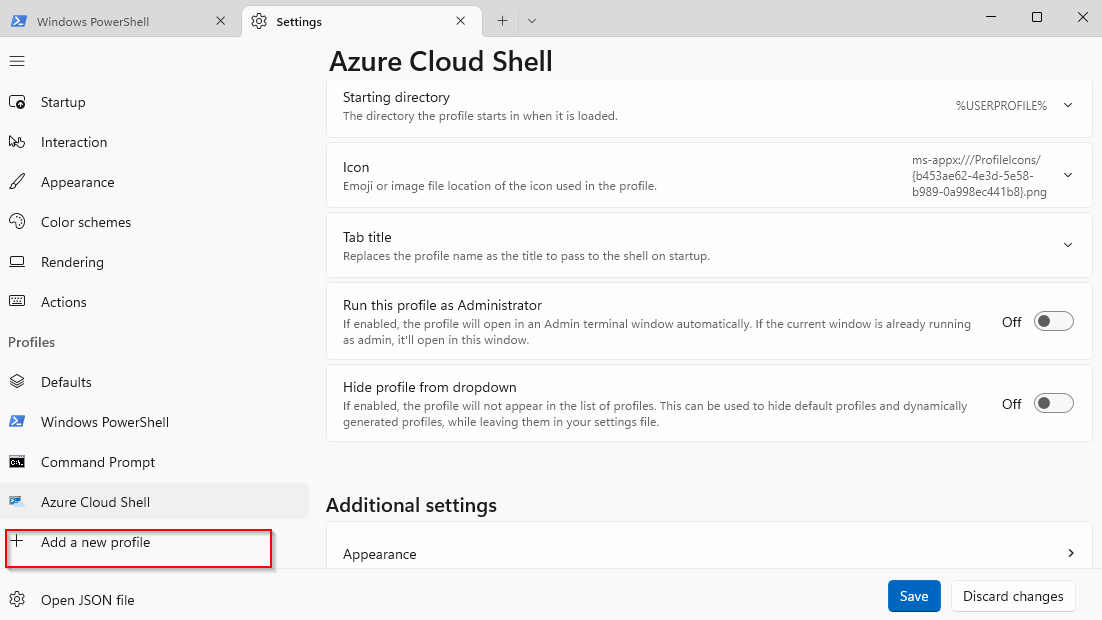Select the Defaults profile entry
The height and width of the screenshot is (620, 1102).
[155, 382]
